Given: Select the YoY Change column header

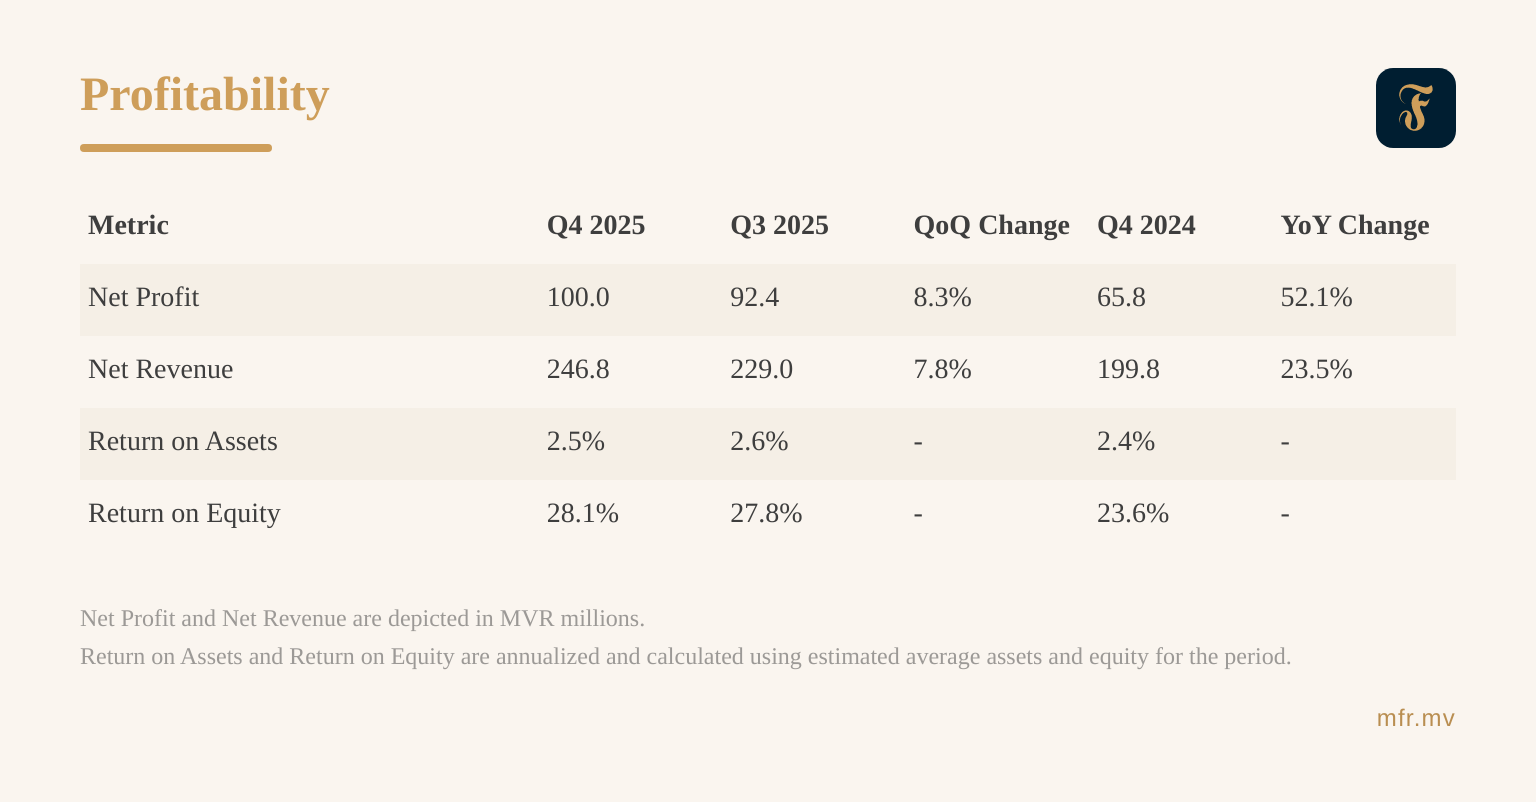Looking at the screenshot, I should pos(1354,225).
